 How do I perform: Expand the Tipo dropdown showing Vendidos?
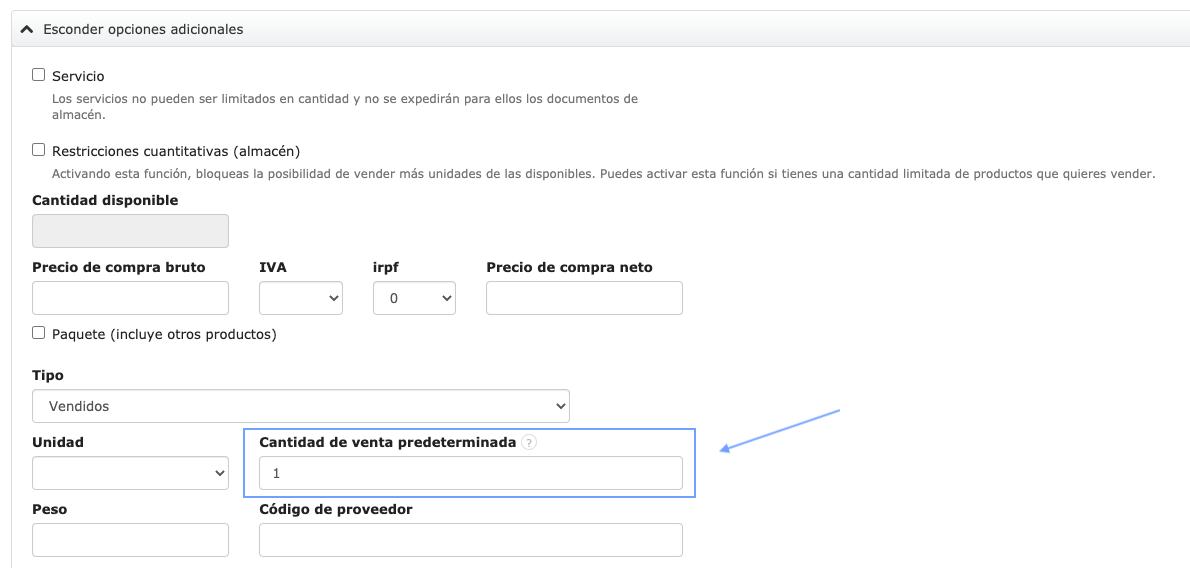click(300, 406)
